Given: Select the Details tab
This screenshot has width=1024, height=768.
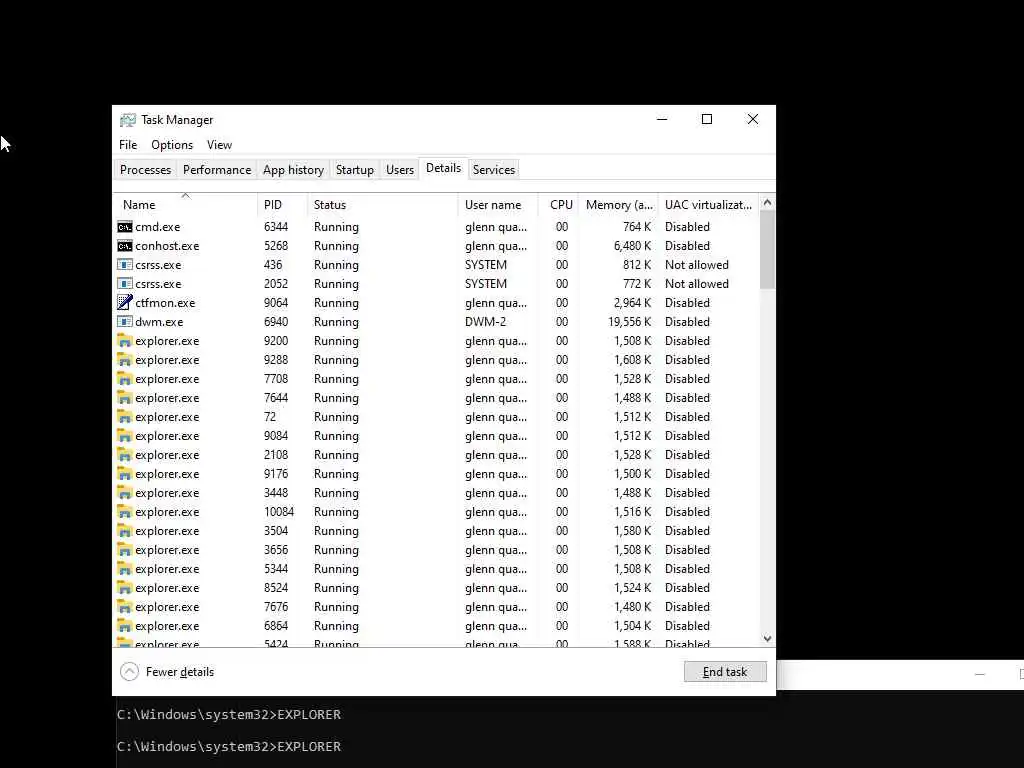Looking at the screenshot, I should (x=443, y=168).
